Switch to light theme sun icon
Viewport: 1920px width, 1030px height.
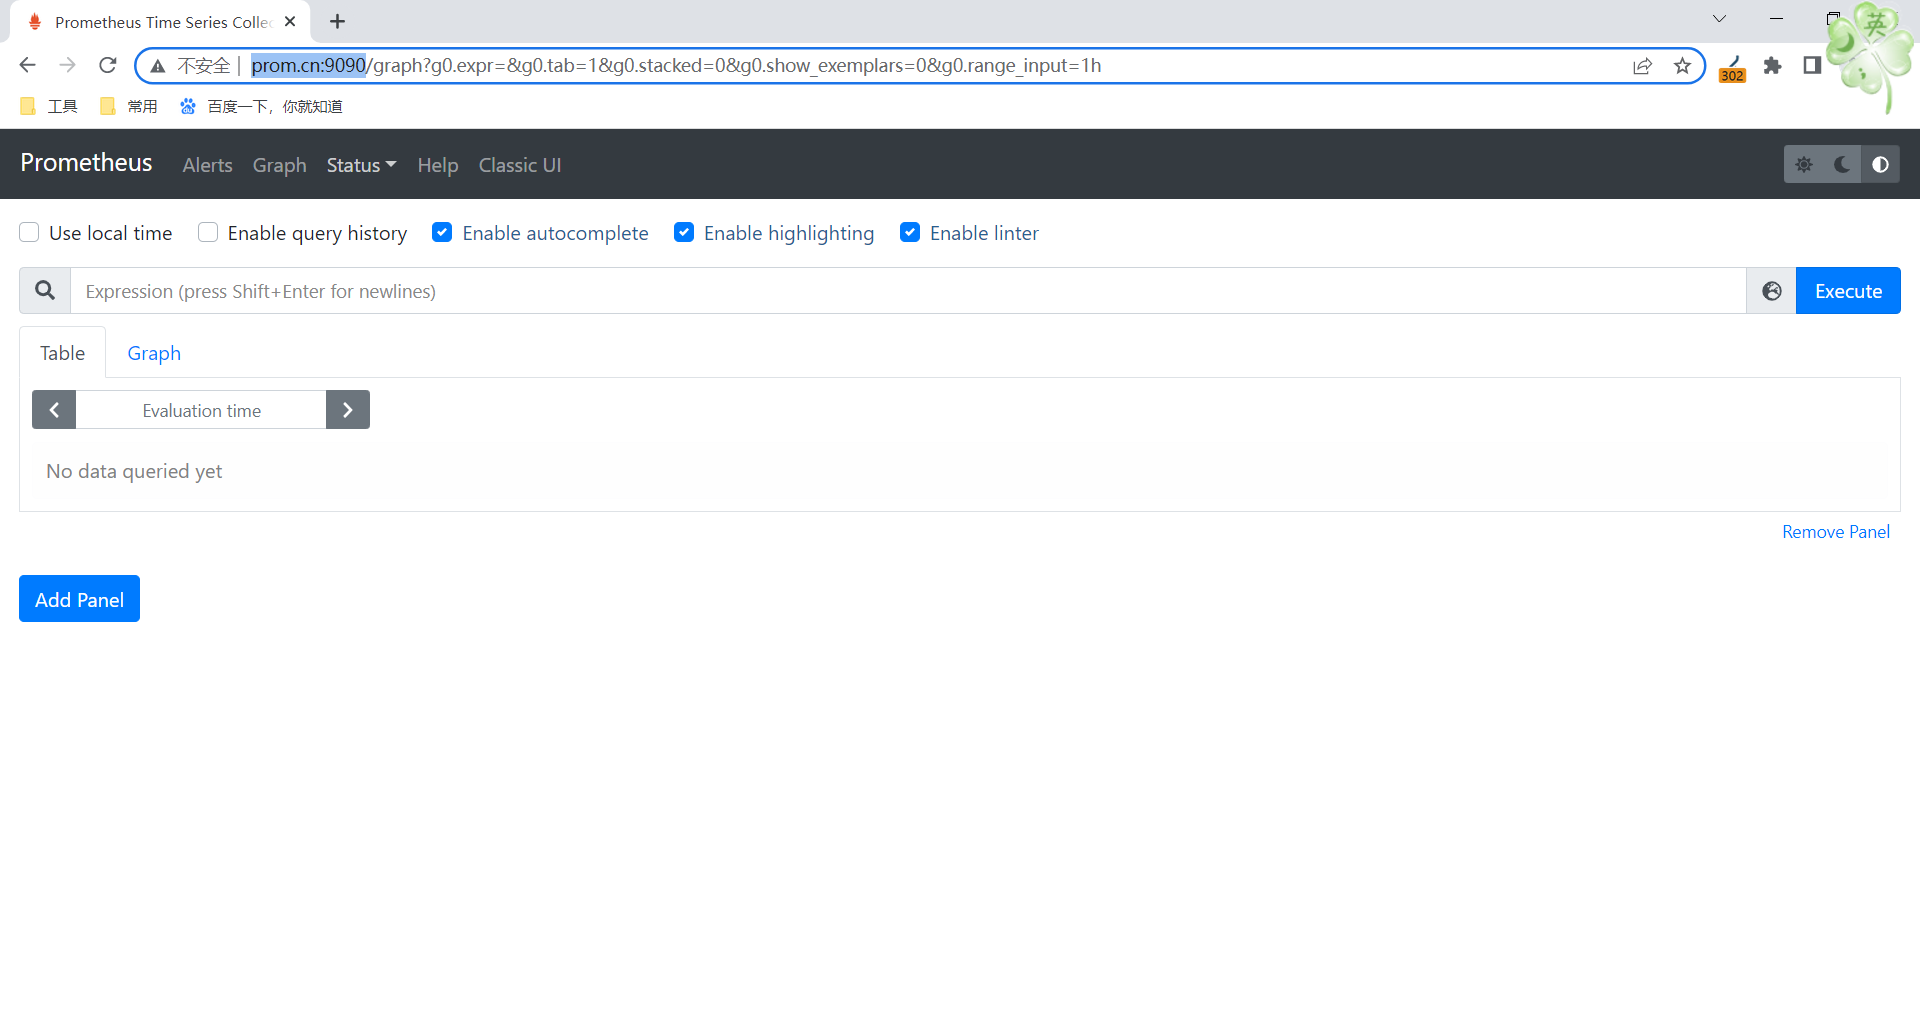click(1804, 164)
